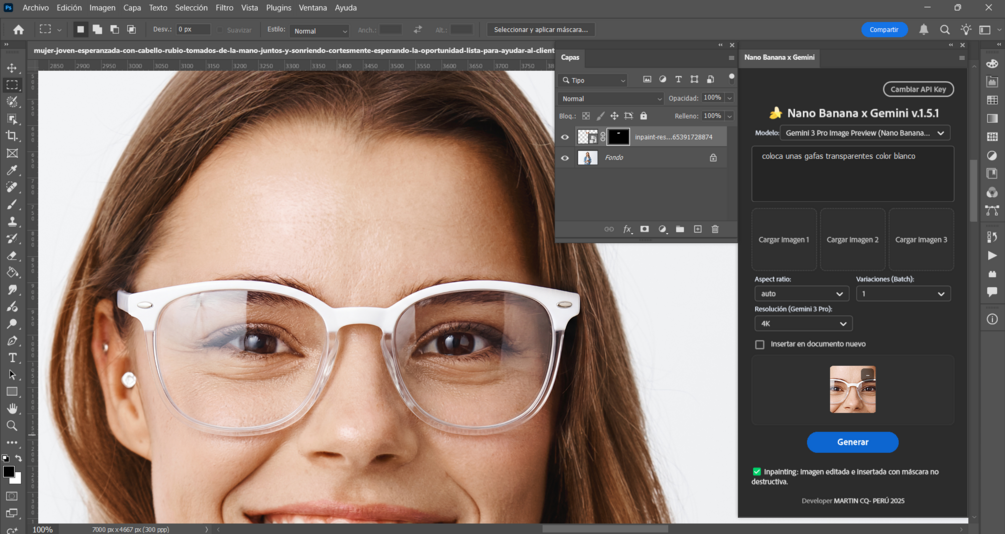
Task: Toggle lock all padlock in Capas panel
Action: coord(644,116)
